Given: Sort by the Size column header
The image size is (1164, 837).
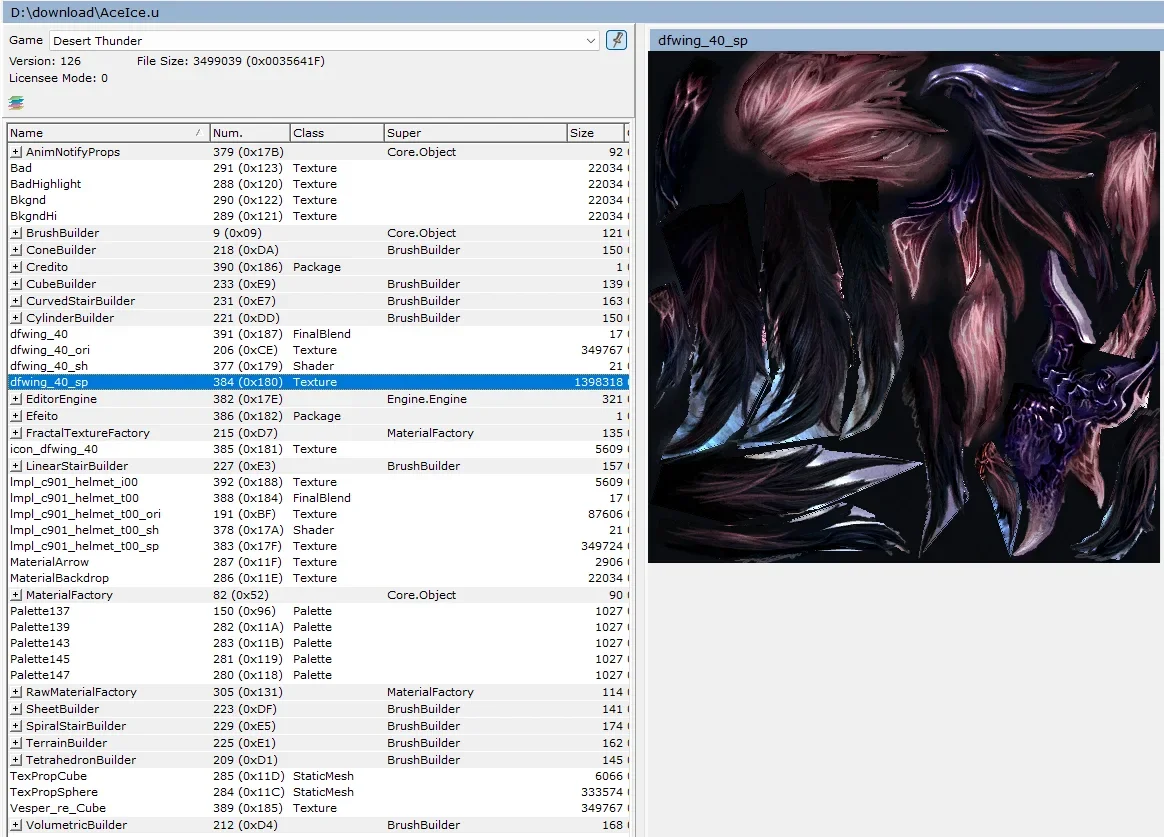Looking at the screenshot, I should pos(593,133).
